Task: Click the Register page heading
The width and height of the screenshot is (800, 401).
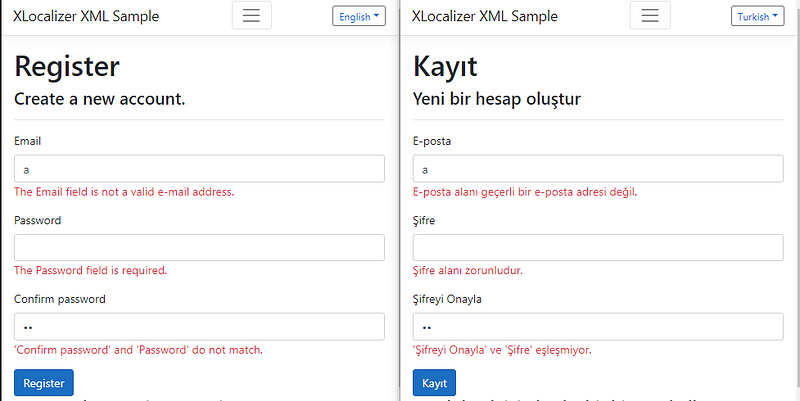Action: click(x=67, y=66)
